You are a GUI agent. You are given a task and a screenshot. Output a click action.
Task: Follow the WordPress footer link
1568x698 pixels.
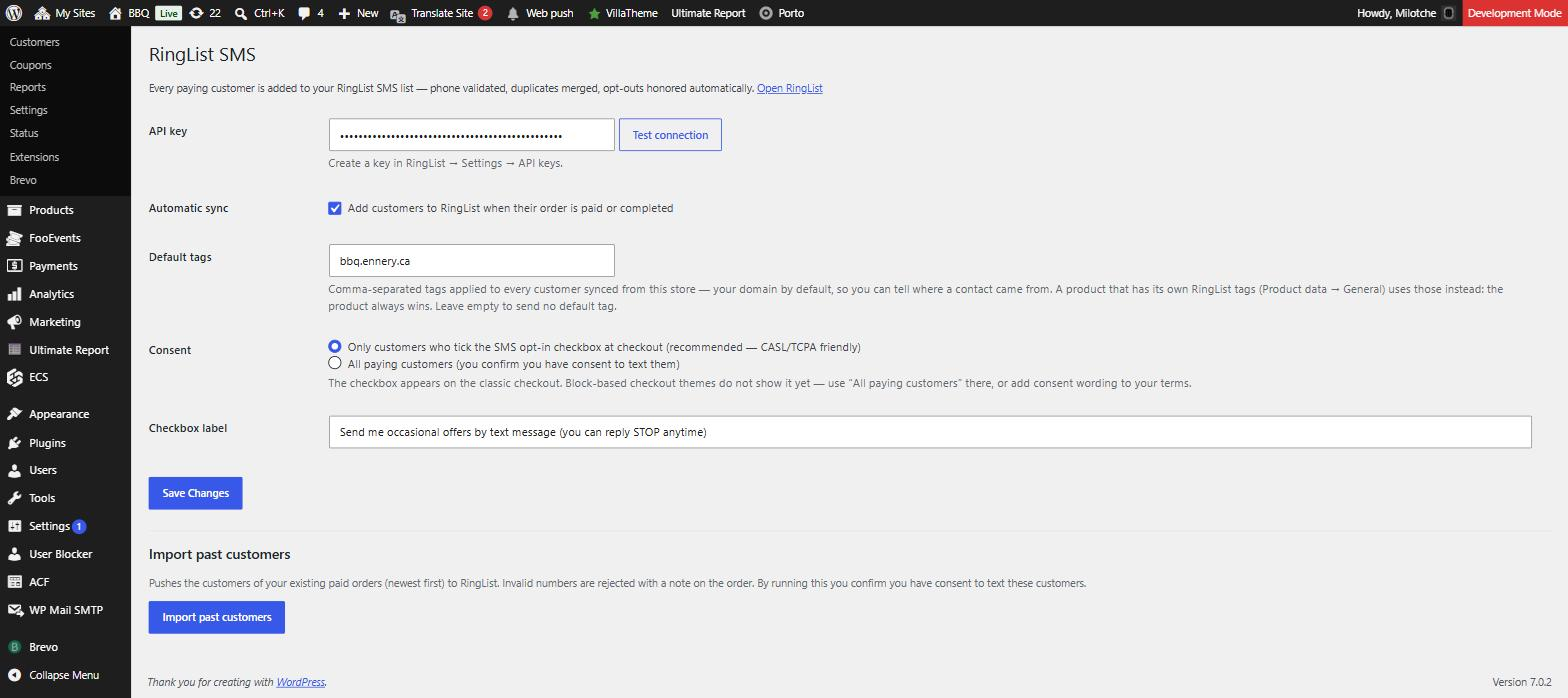pos(300,682)
